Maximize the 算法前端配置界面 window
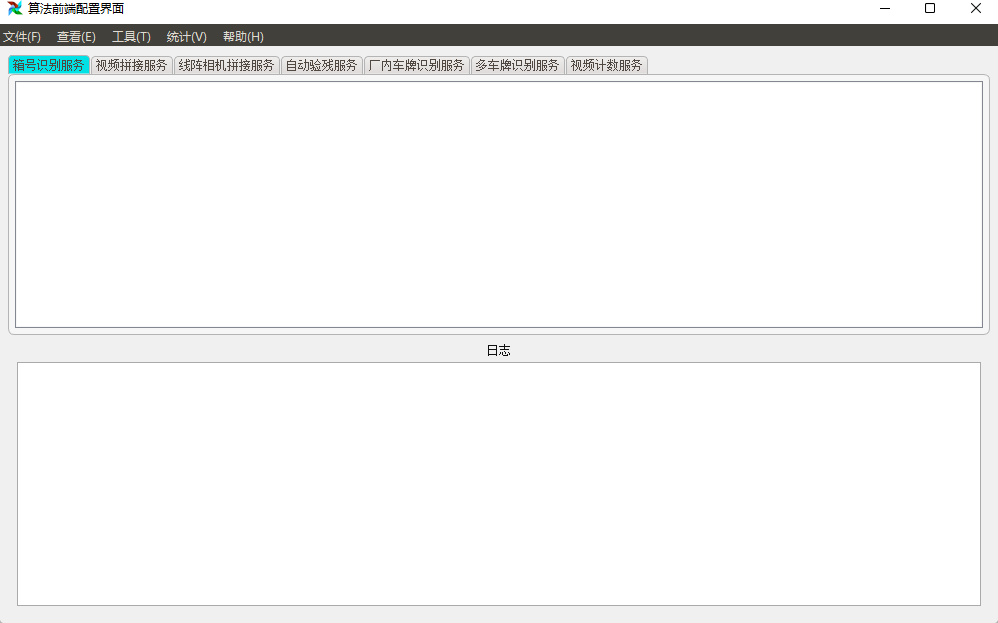The width and height of the screenshot is (998, 623). pos(930,8)
